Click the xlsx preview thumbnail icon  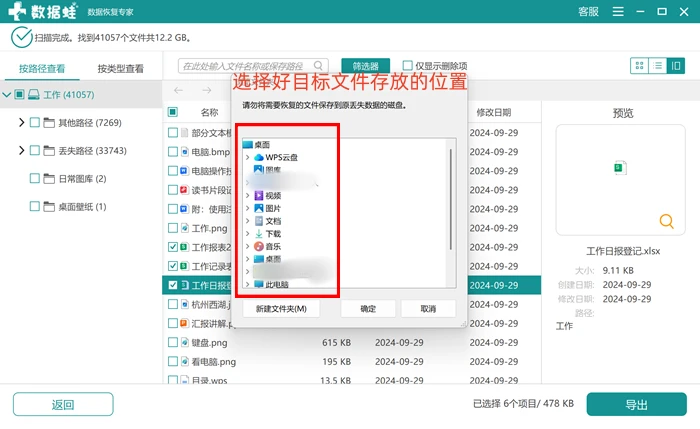point(620,168)
